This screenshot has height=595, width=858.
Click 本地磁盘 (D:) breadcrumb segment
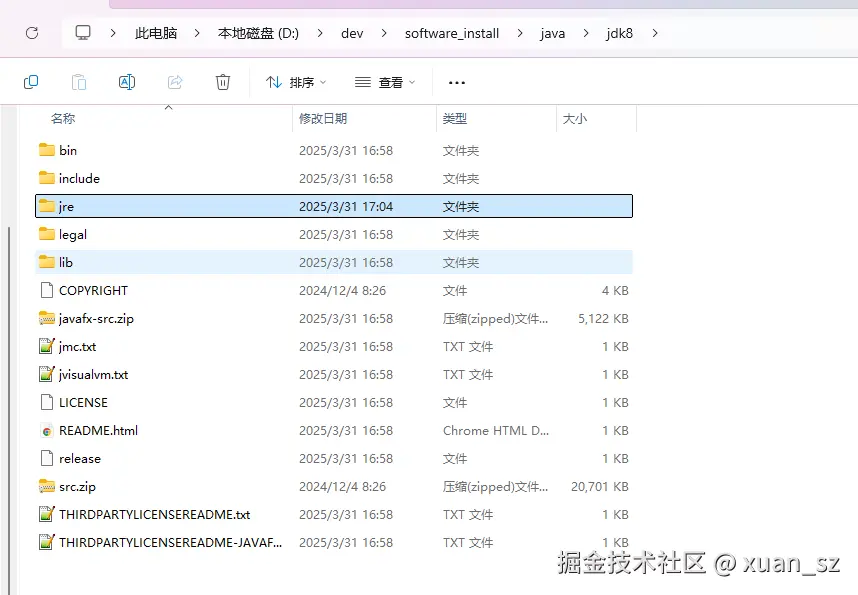click(258, 33)
